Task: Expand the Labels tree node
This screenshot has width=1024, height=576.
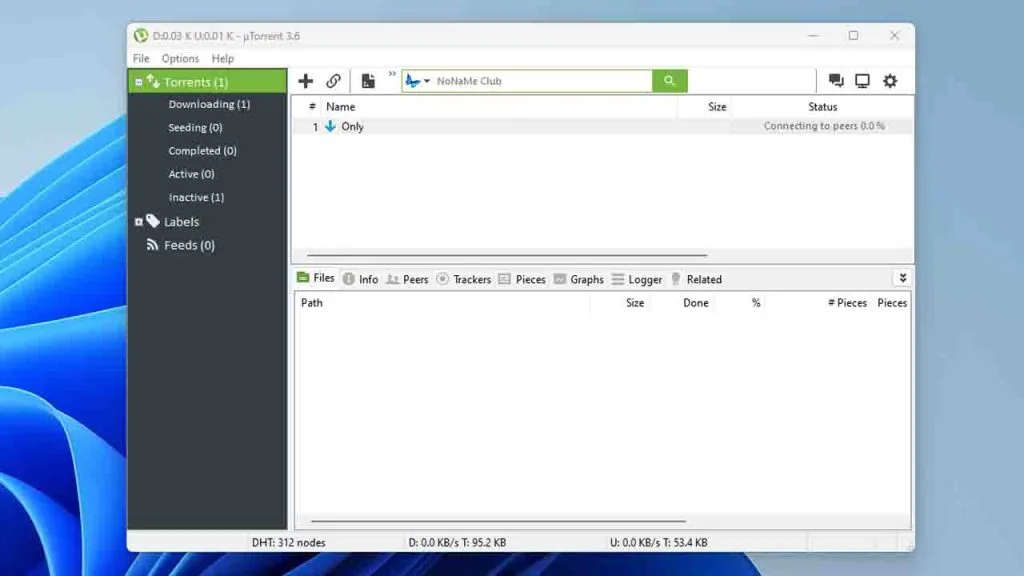Action: coord(138,222)
